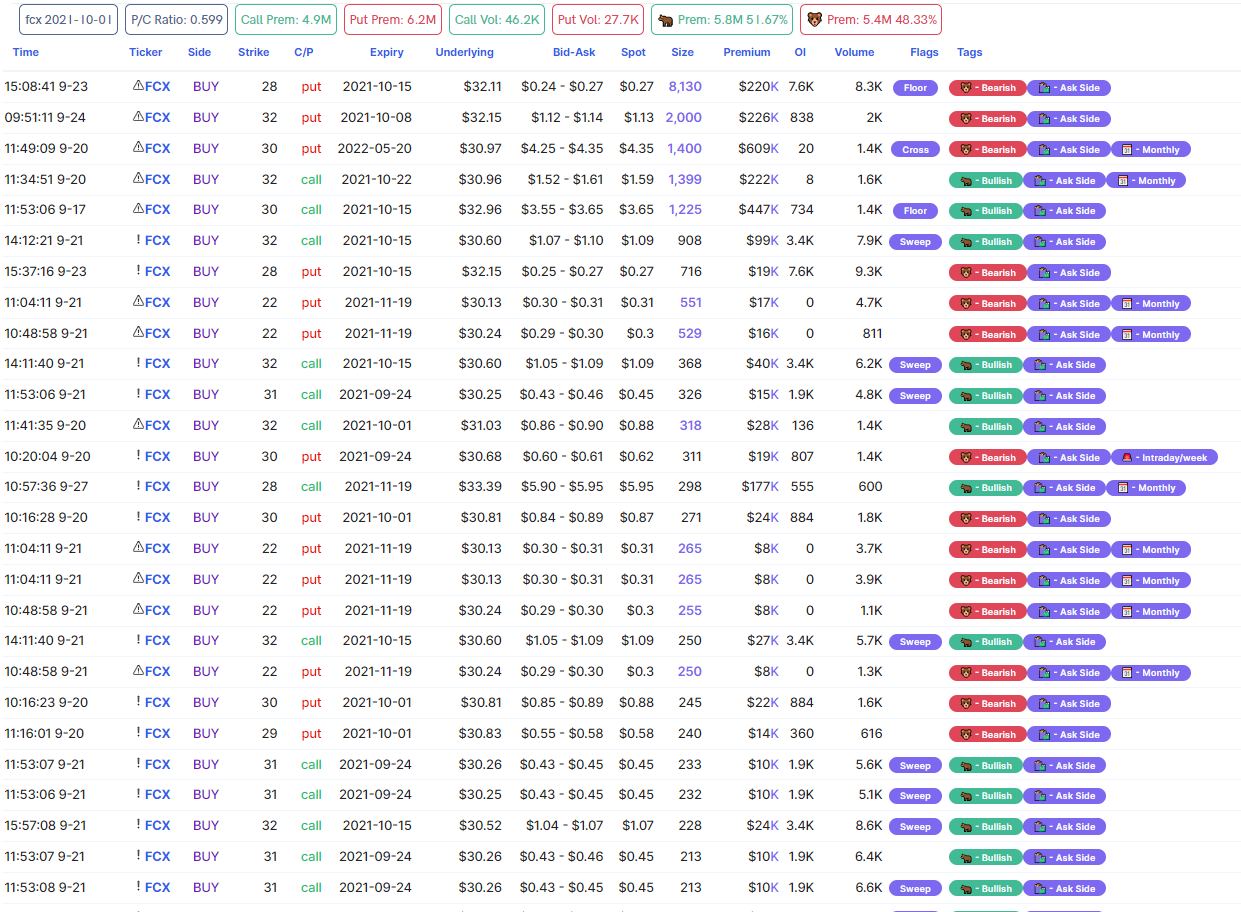
Task: Click the briefcase icon inside an Ask Side tag
Action: tap(1043, 87)
